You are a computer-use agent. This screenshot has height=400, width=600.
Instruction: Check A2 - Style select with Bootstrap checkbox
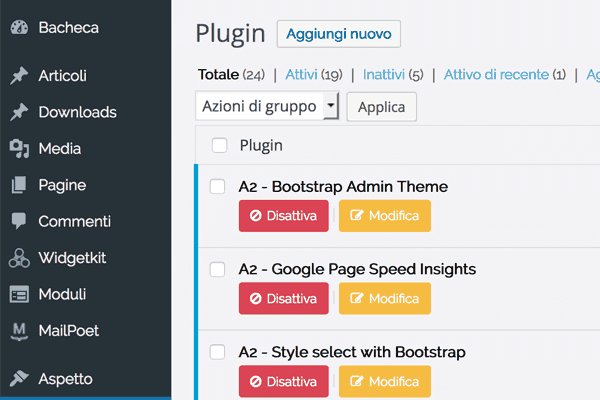click(x=217, y=352)
